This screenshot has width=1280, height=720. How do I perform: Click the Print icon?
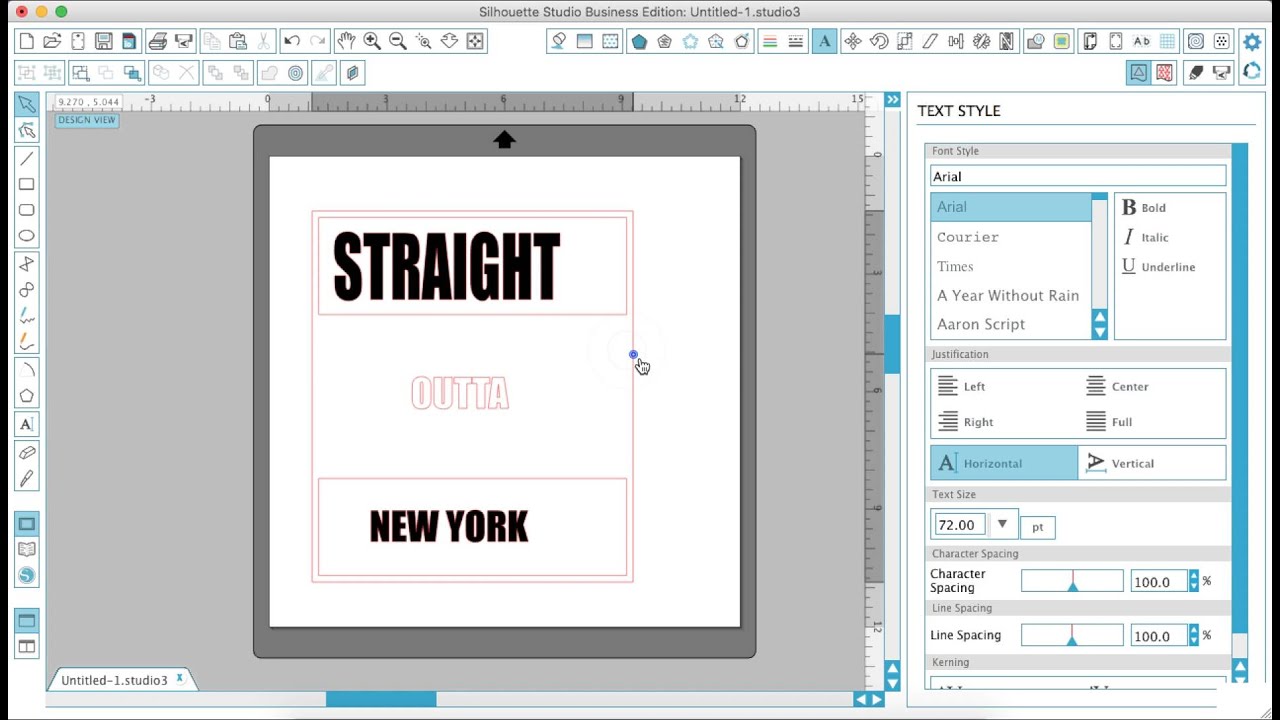tap(157, 41)
